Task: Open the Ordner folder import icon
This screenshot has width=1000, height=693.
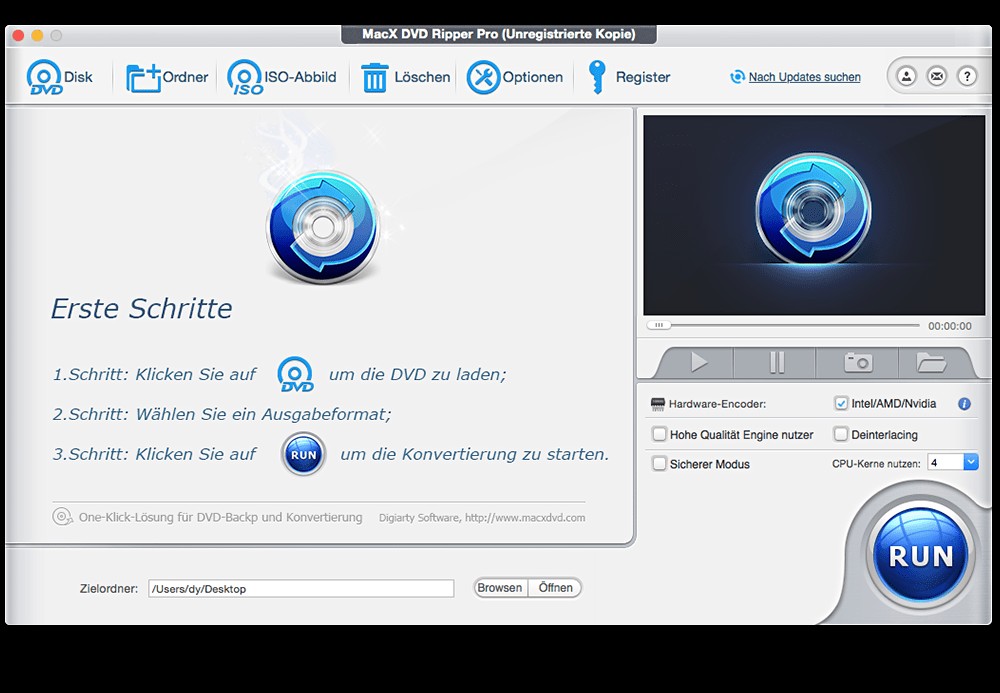Action: point(143,78)
